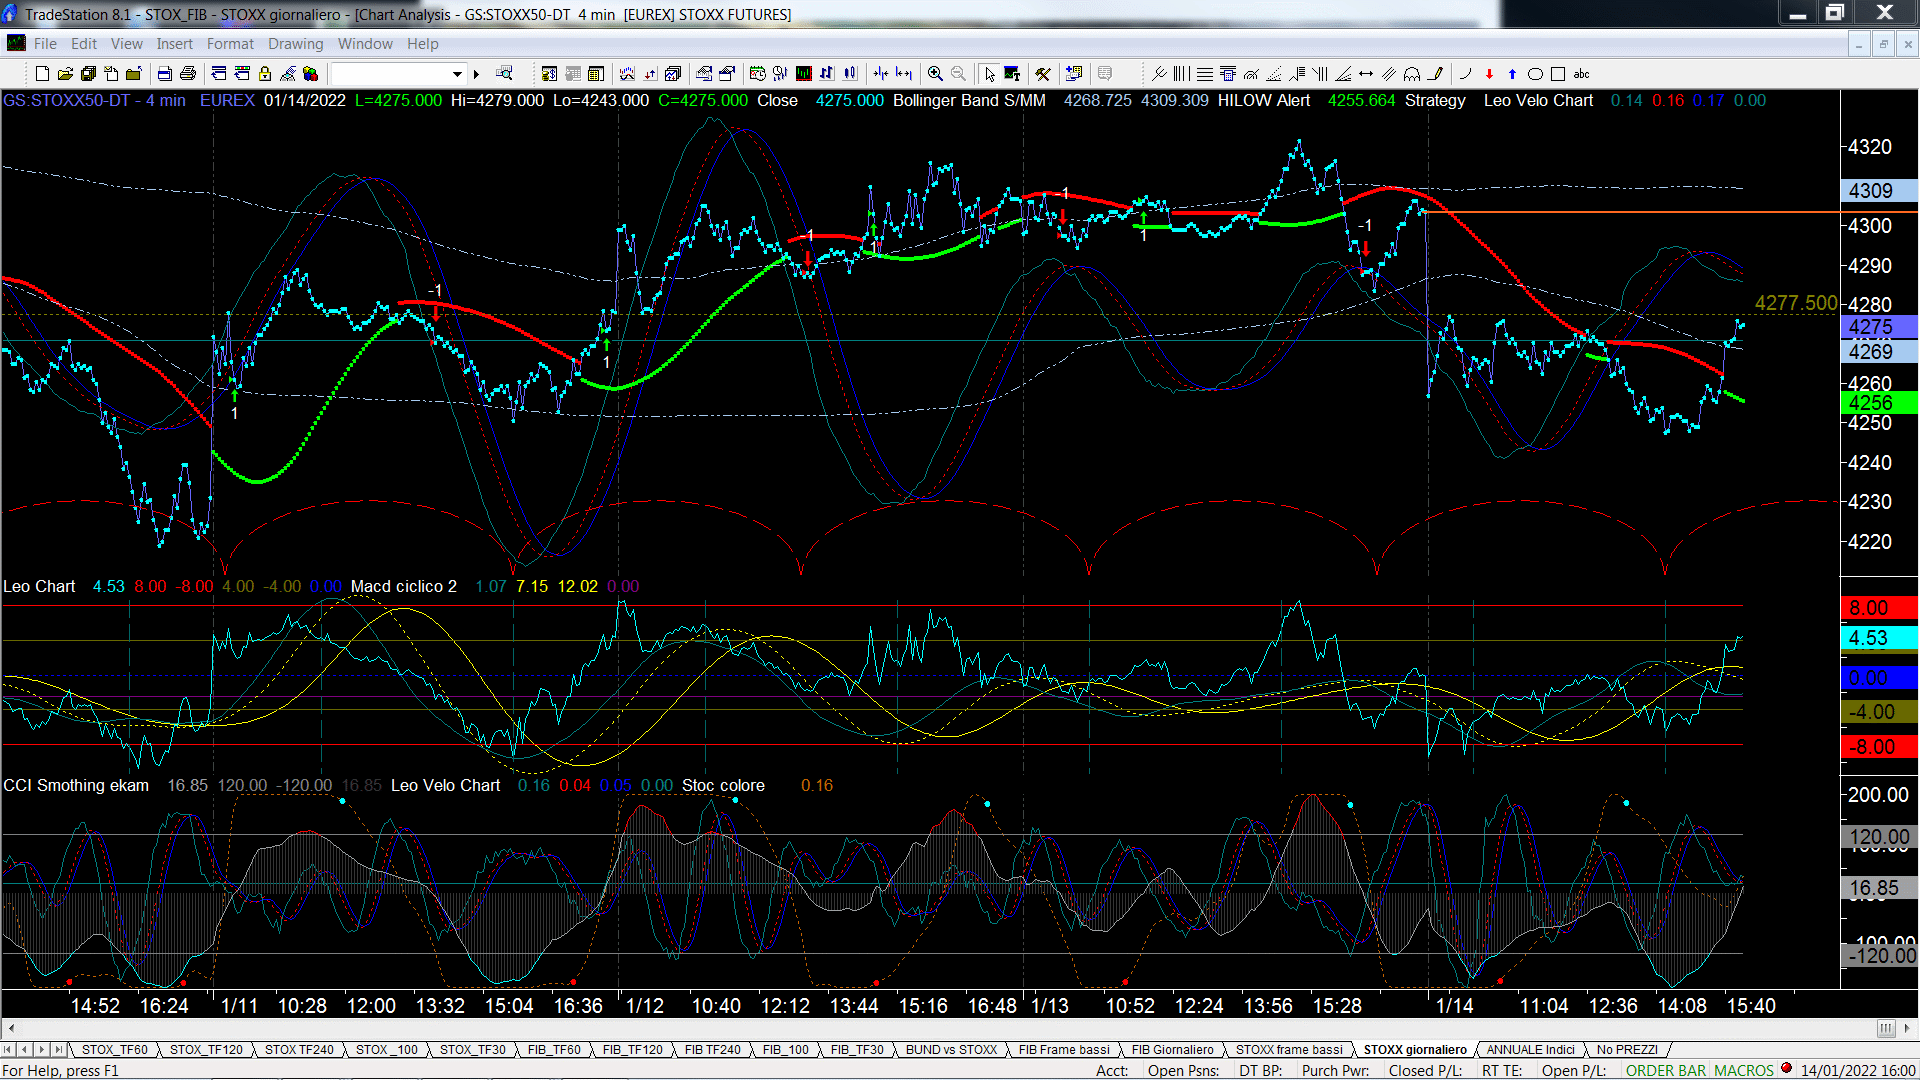1920x1080 pixels.
Task: Select the vertical lines drawing tool
Action: tap(1181, 74)
